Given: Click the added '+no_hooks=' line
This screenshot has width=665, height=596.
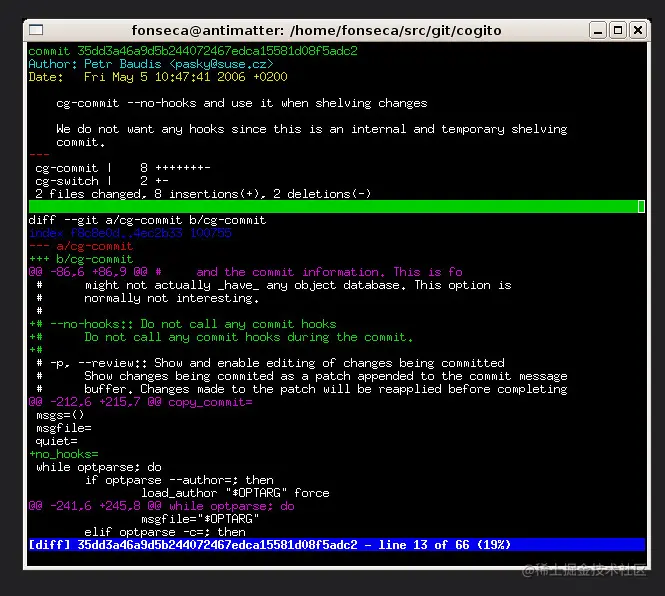Looking at the screenshot, I should pyautogui.click(x=64, y=454).
